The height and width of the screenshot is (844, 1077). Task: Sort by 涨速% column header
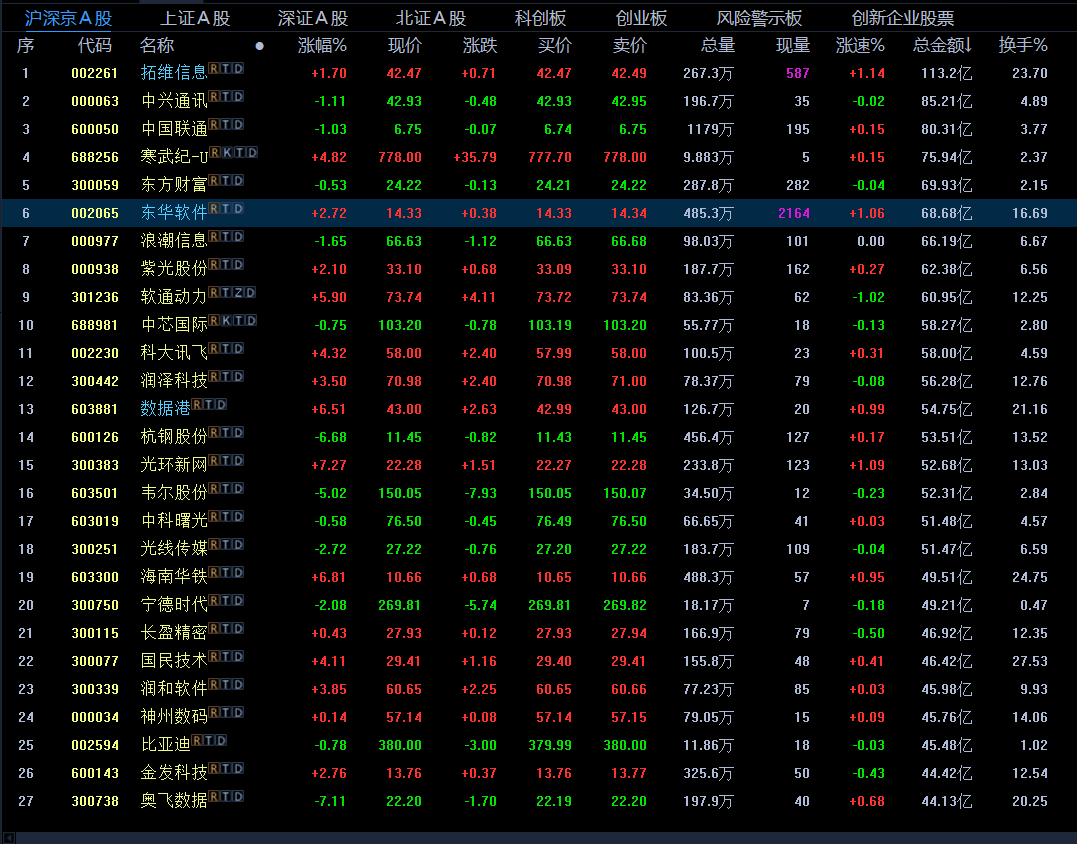860,46
